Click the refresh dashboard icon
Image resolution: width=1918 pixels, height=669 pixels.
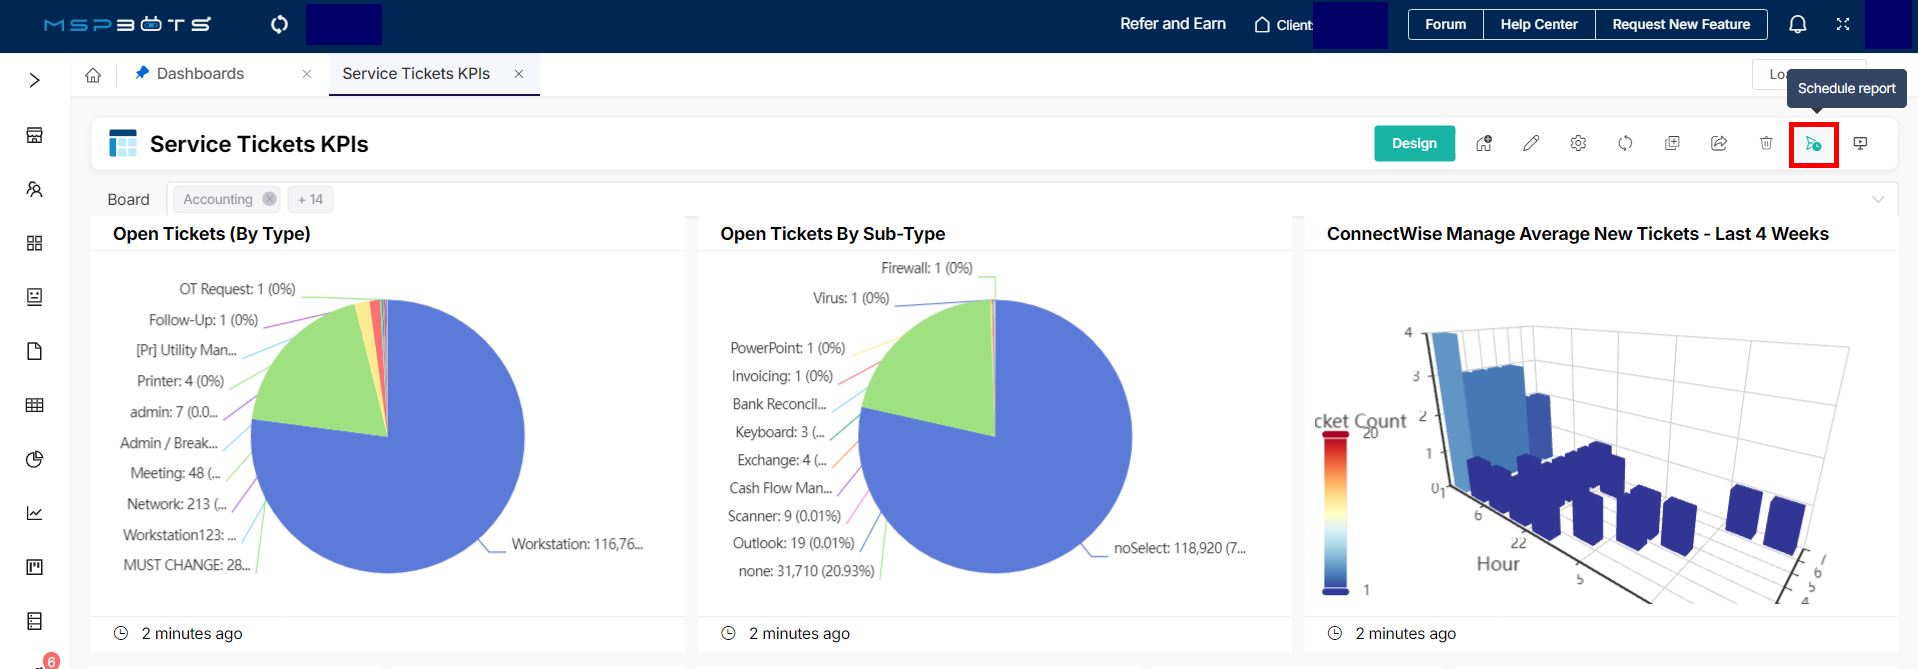1625,144
